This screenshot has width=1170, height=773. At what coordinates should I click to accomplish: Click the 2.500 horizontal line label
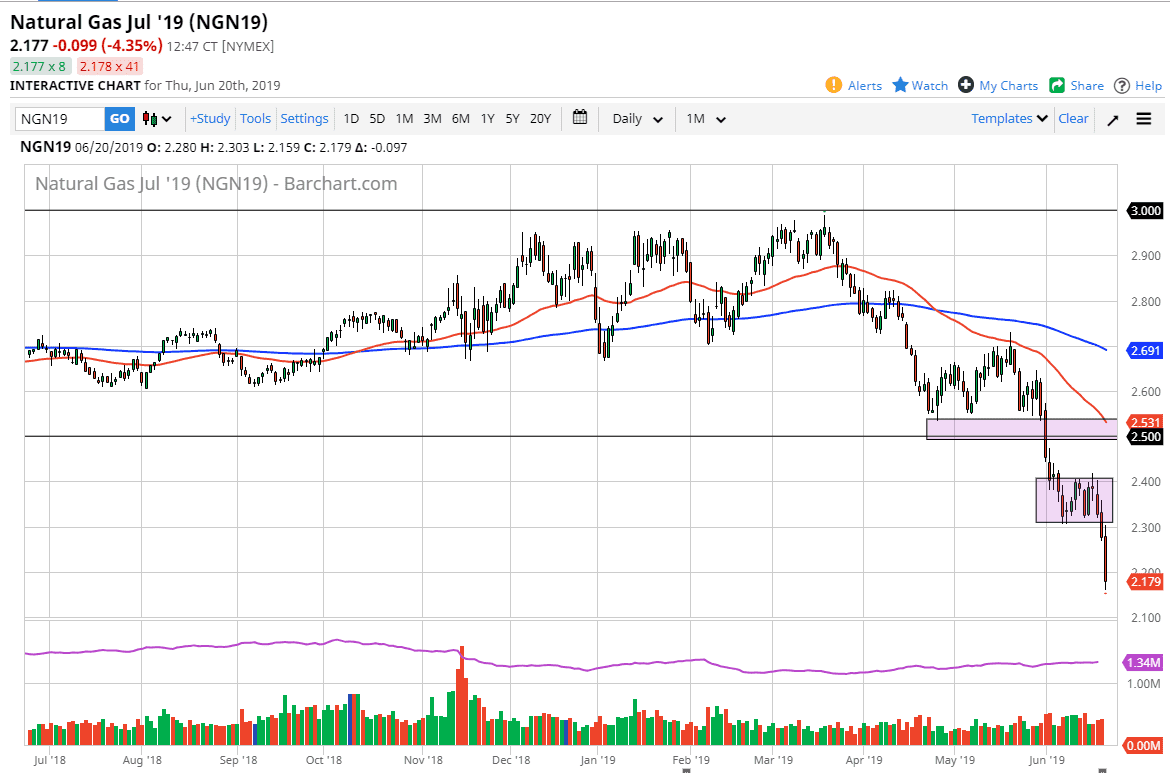(x=1145, y=436)
